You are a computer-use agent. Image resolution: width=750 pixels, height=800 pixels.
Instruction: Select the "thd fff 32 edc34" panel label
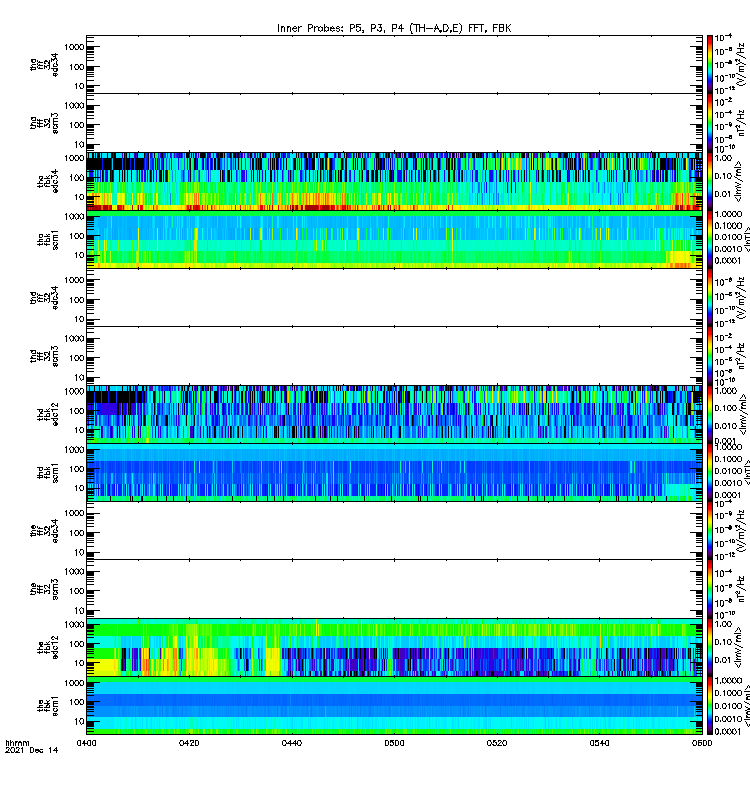[x=44, y=297]
